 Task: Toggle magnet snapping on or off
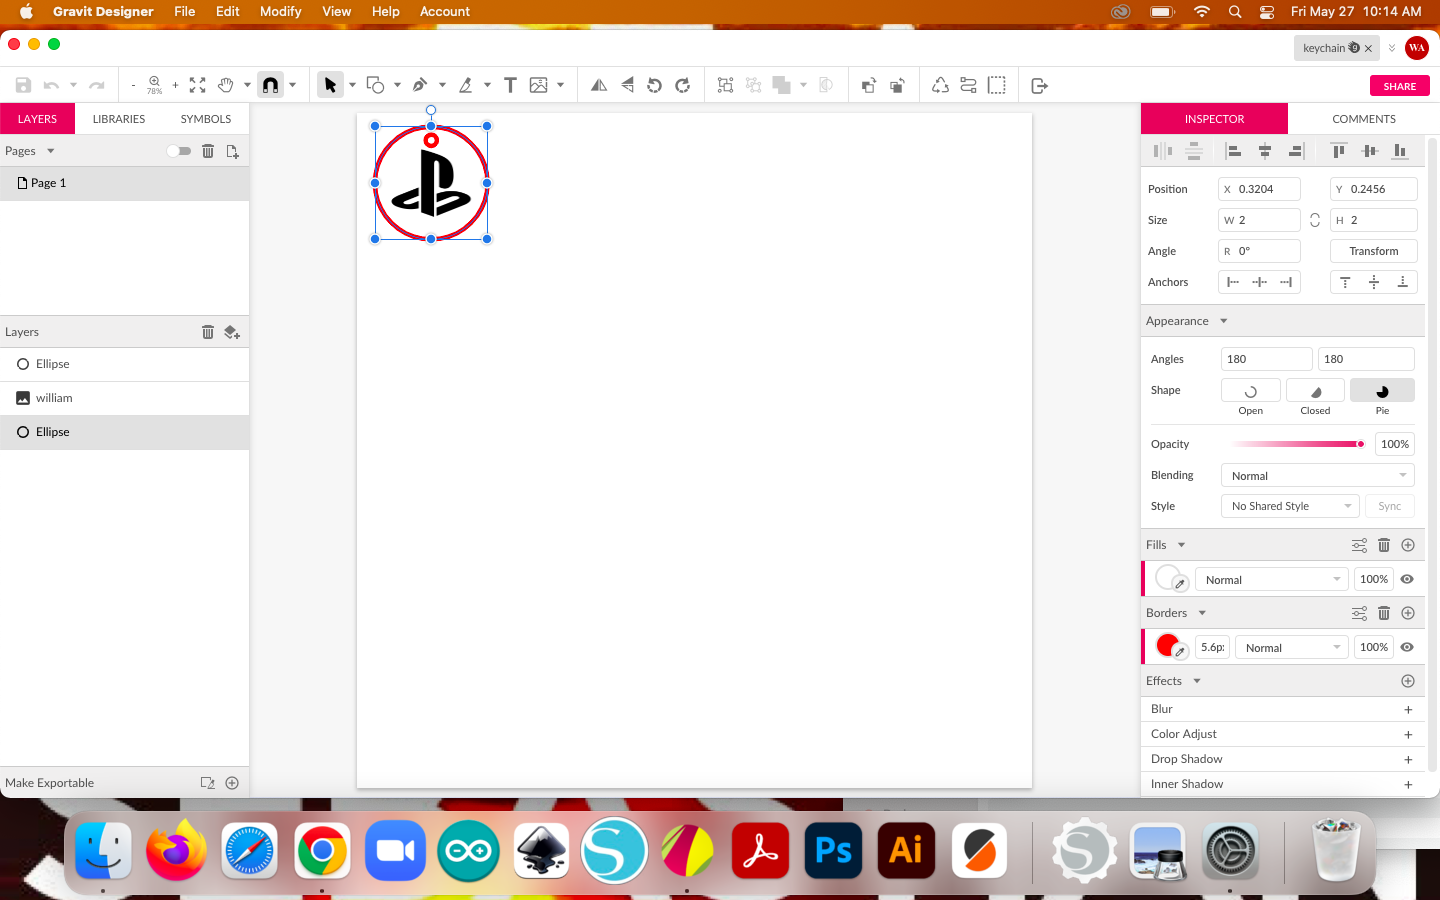pos(270,85)
